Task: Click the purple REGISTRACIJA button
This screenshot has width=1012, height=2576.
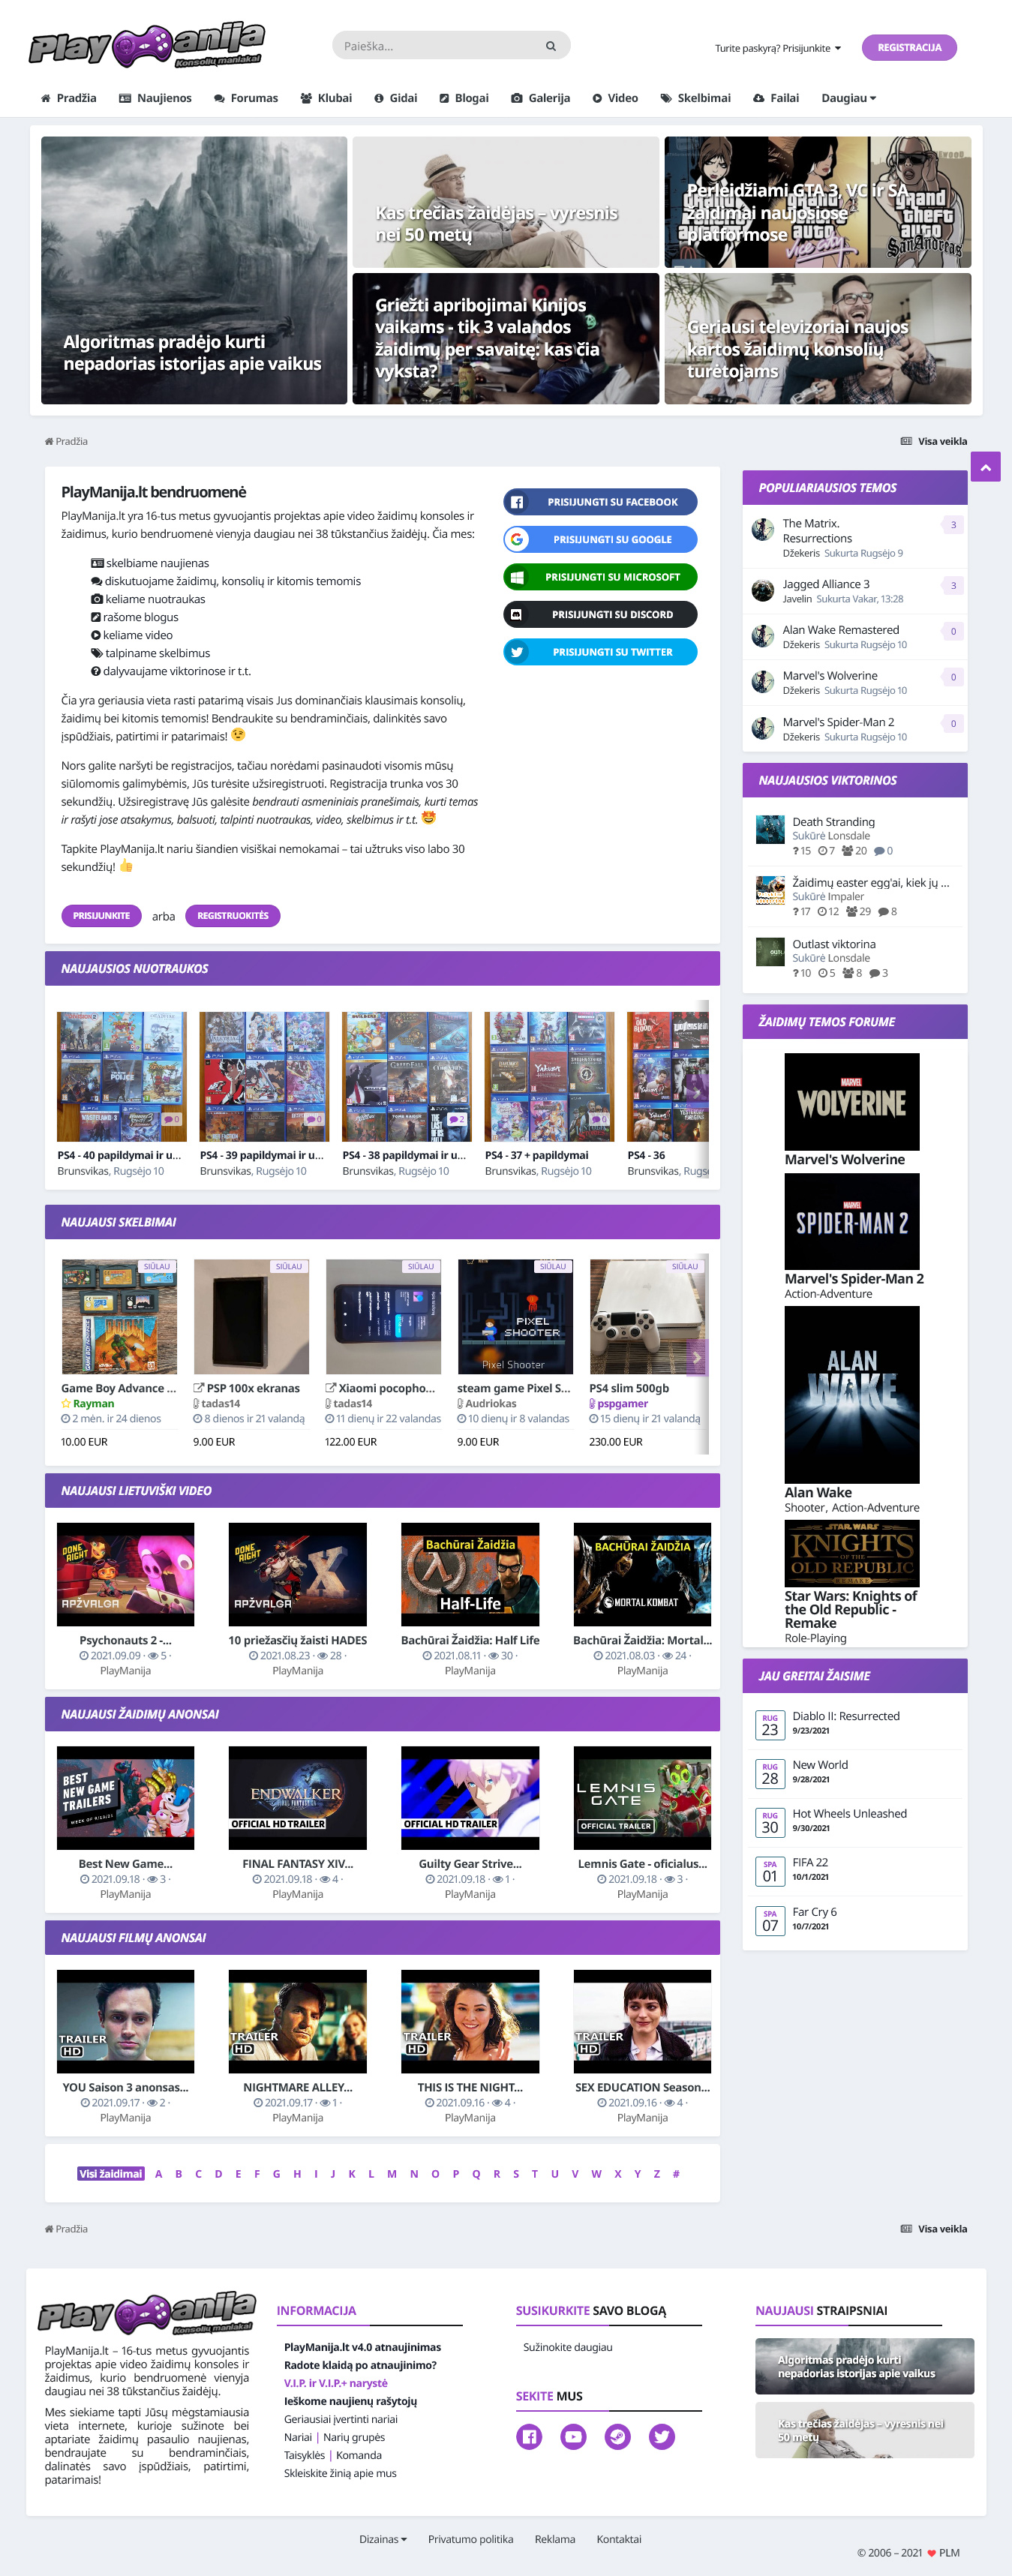Action: (x=909, y=48)
